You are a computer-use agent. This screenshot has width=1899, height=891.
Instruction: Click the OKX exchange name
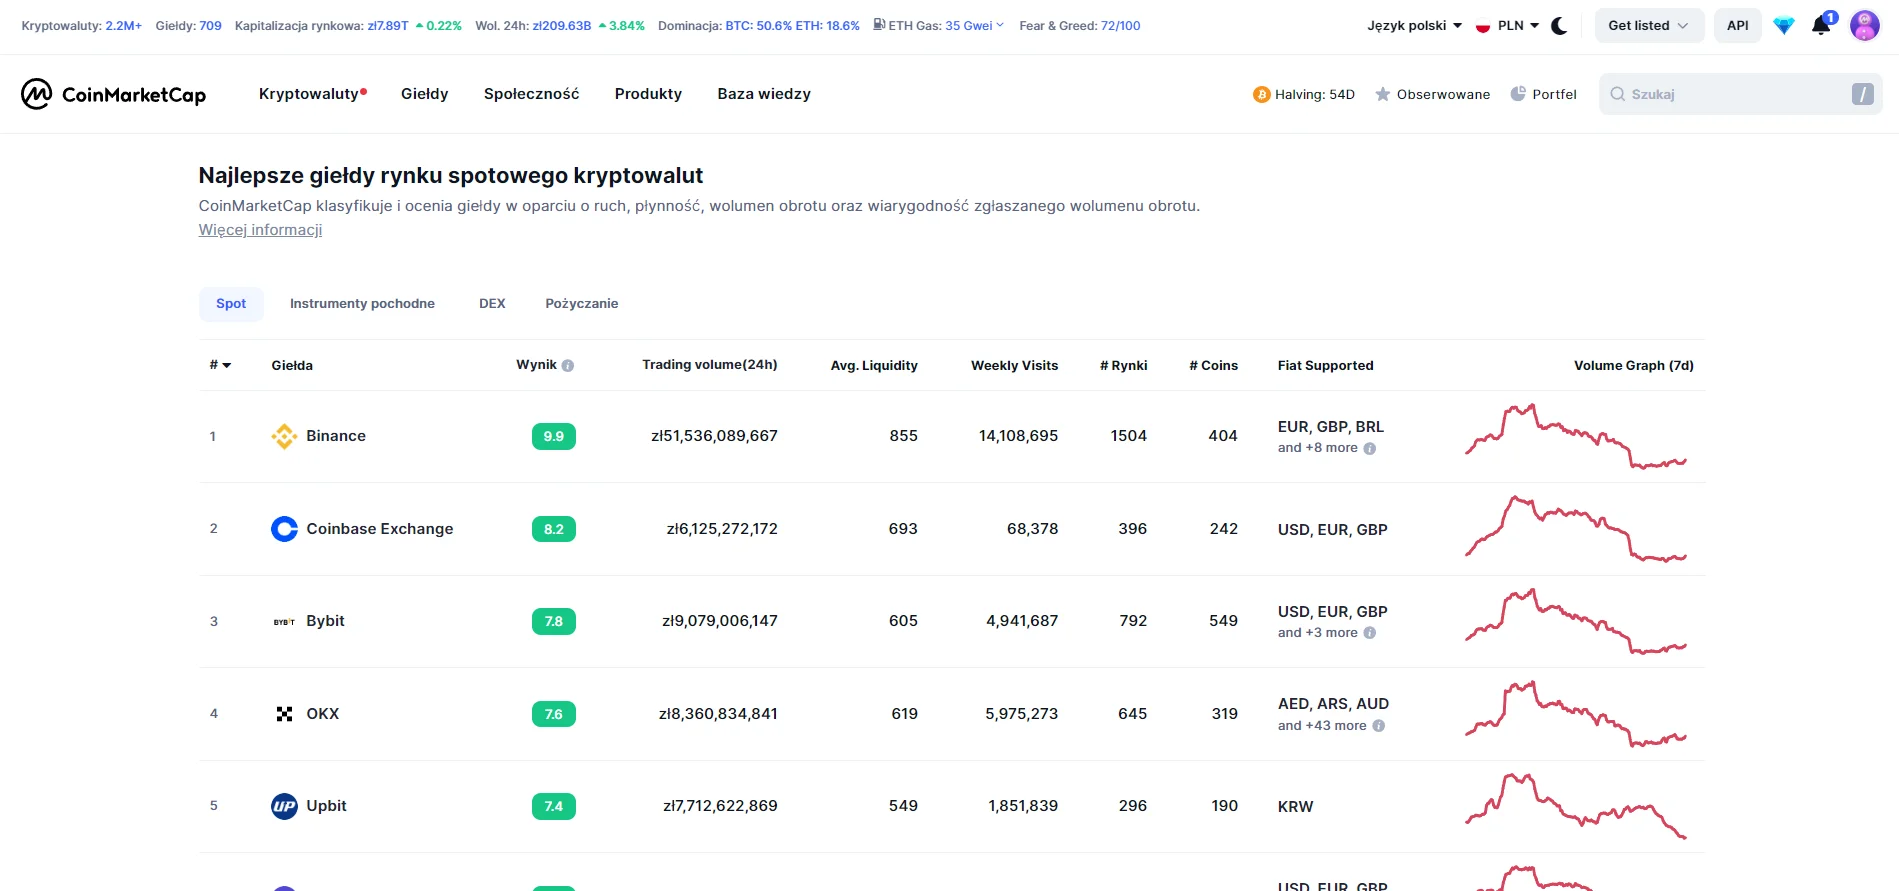tap(323, 714)
